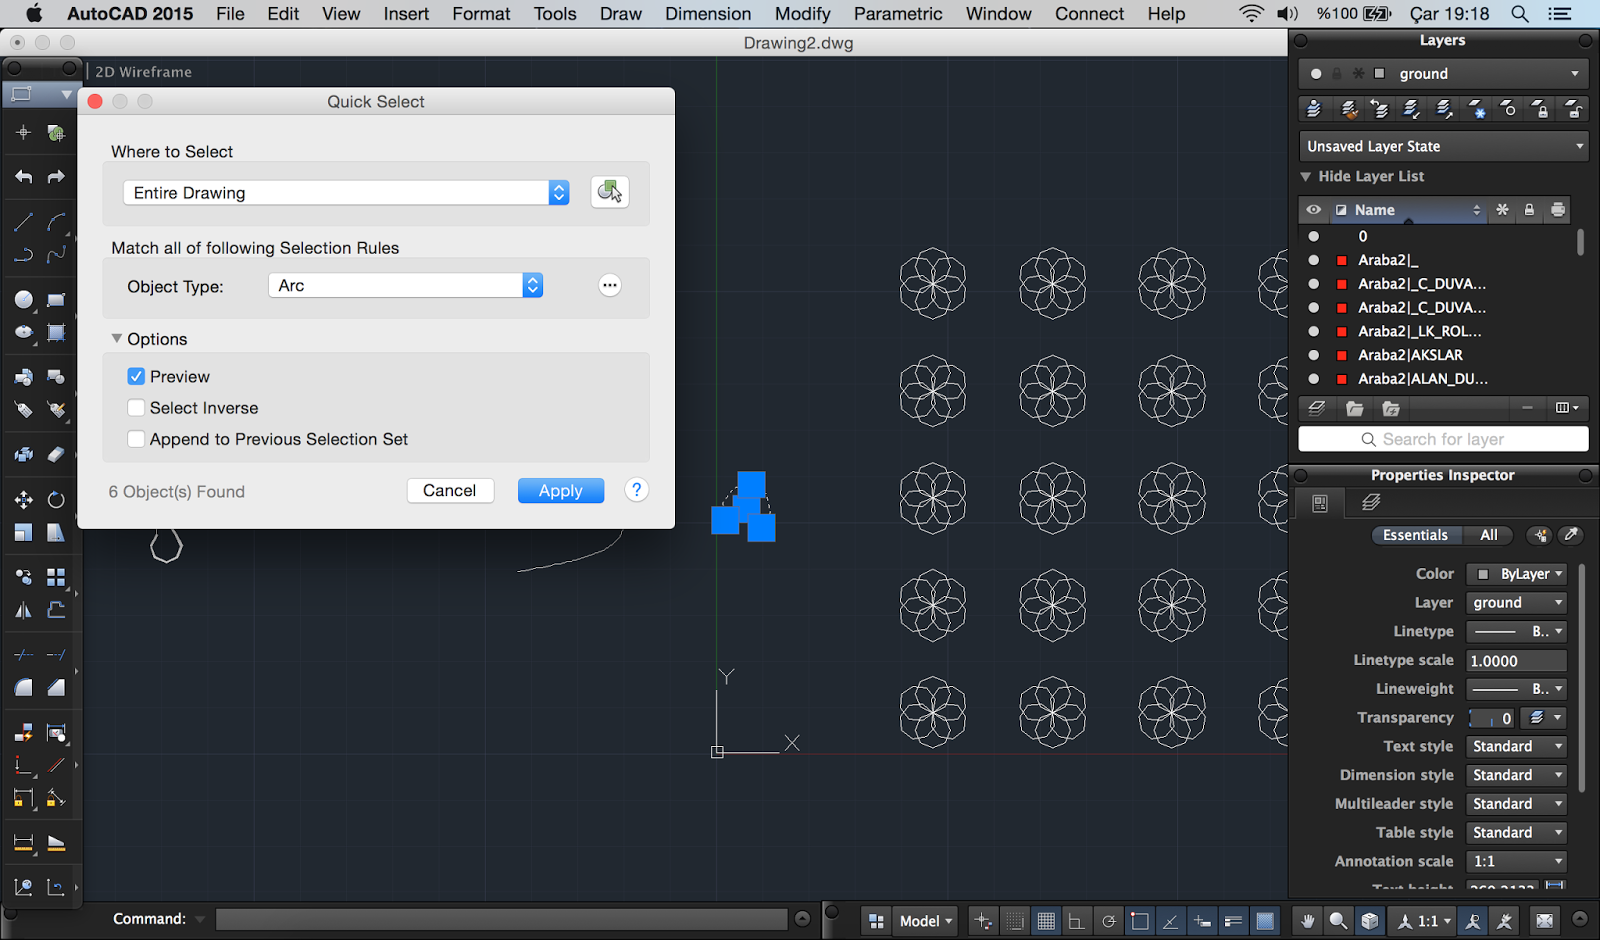The image size is (1600, 940).
Task: Switch to the Essentials tab
Action: point(1415,535)
